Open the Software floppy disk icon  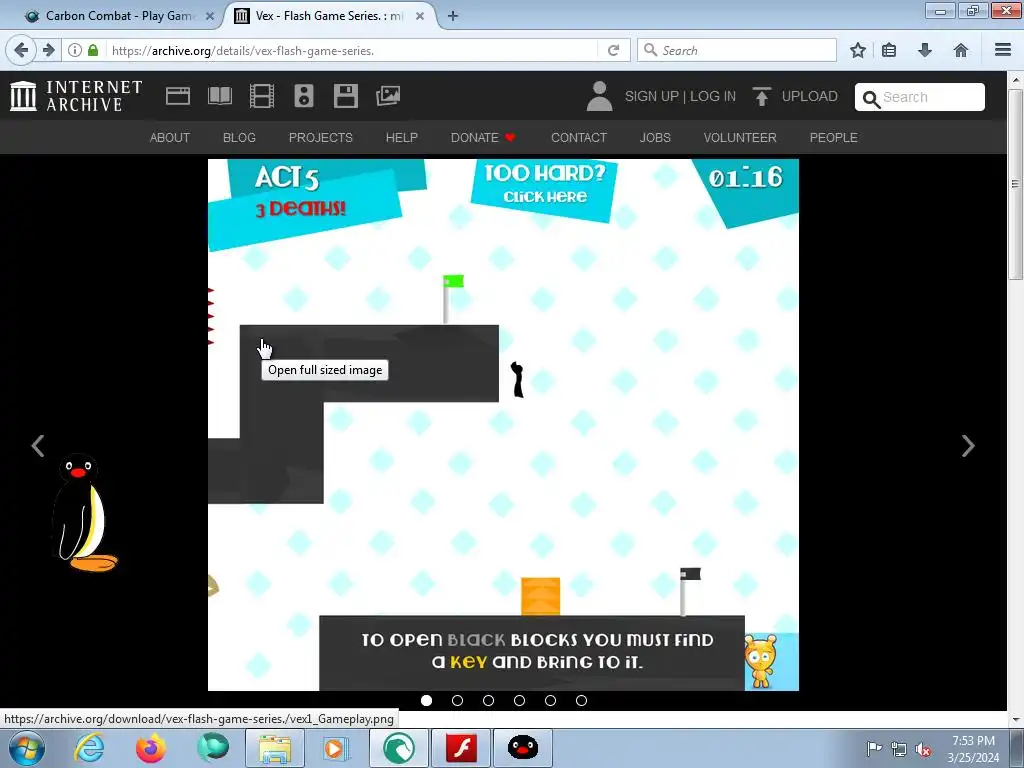point(345,96)
